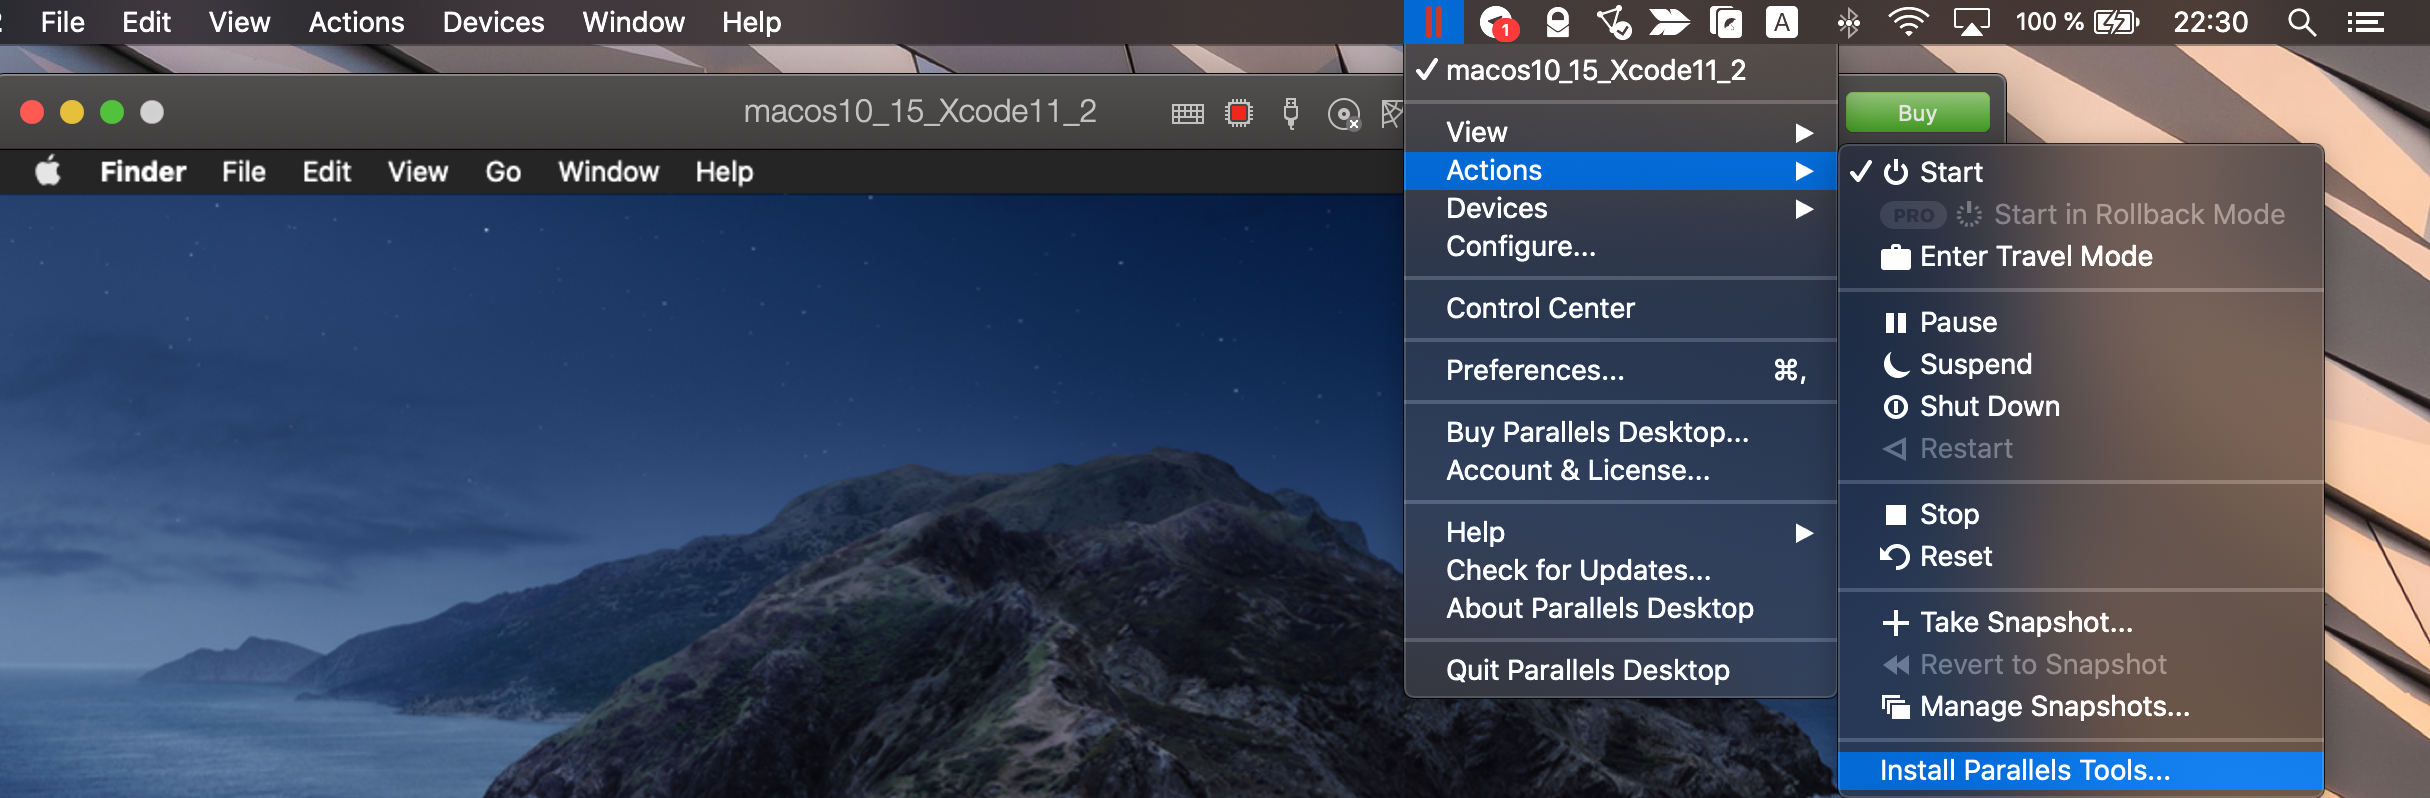Click the red CPU chip toolbar icon
This screenshot has height=798, width=2430.
click(x=1239, y=114)
